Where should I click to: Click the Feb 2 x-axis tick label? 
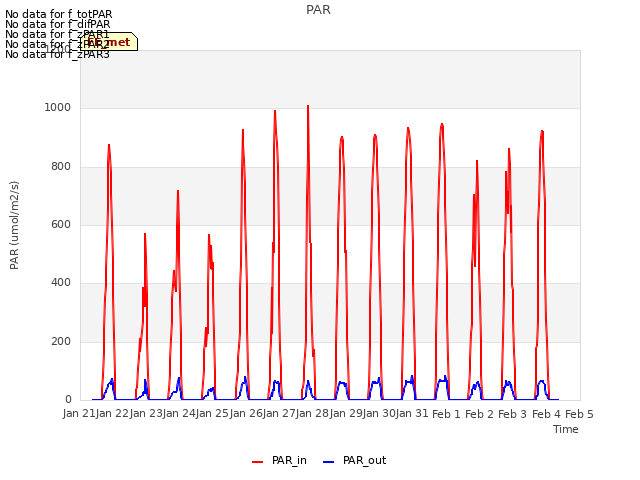[479, 414]
